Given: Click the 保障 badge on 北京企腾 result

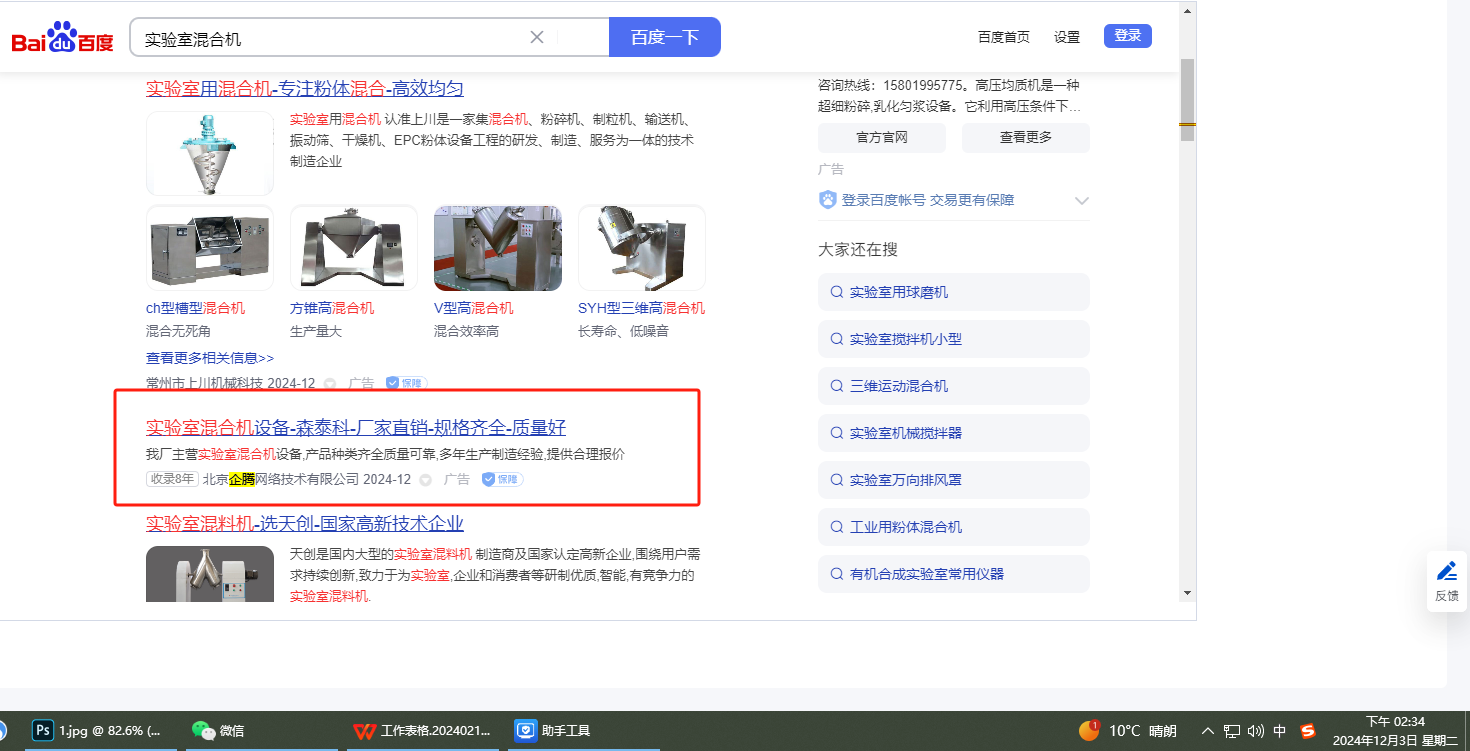Looking at the screenshot, I should click(x=502, y=479).
